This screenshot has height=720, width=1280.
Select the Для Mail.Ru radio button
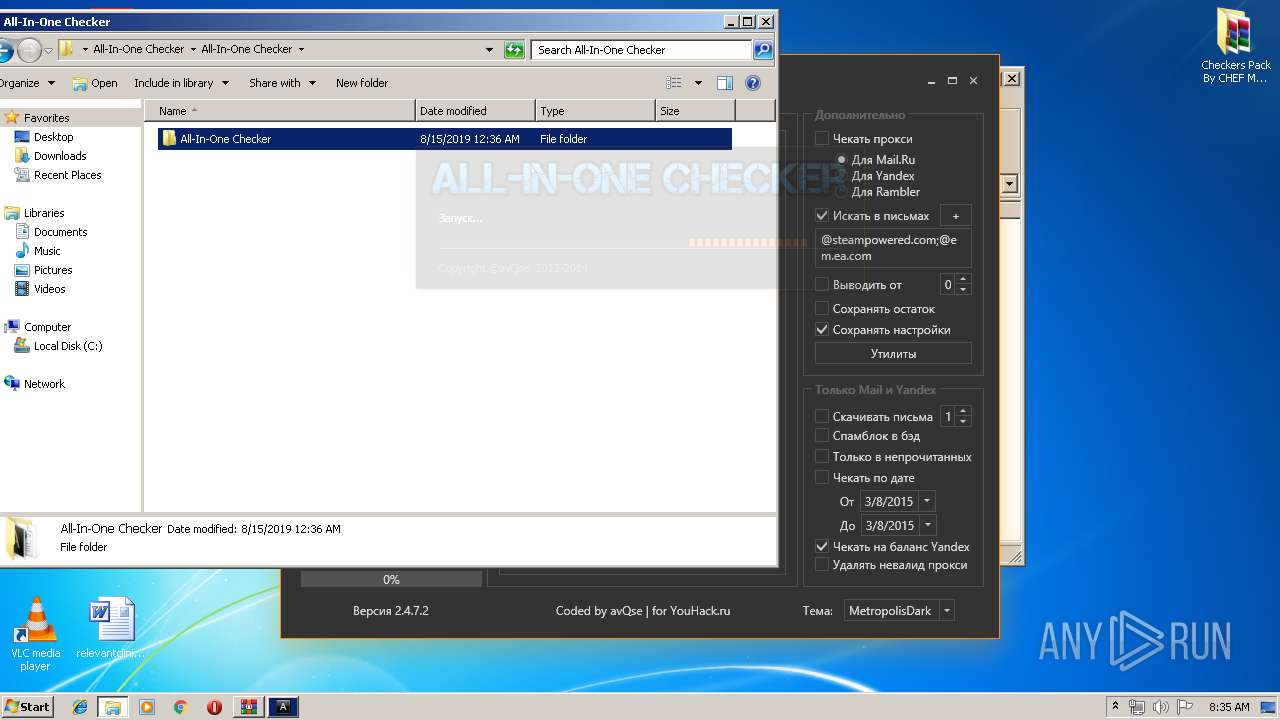point(842,159)
